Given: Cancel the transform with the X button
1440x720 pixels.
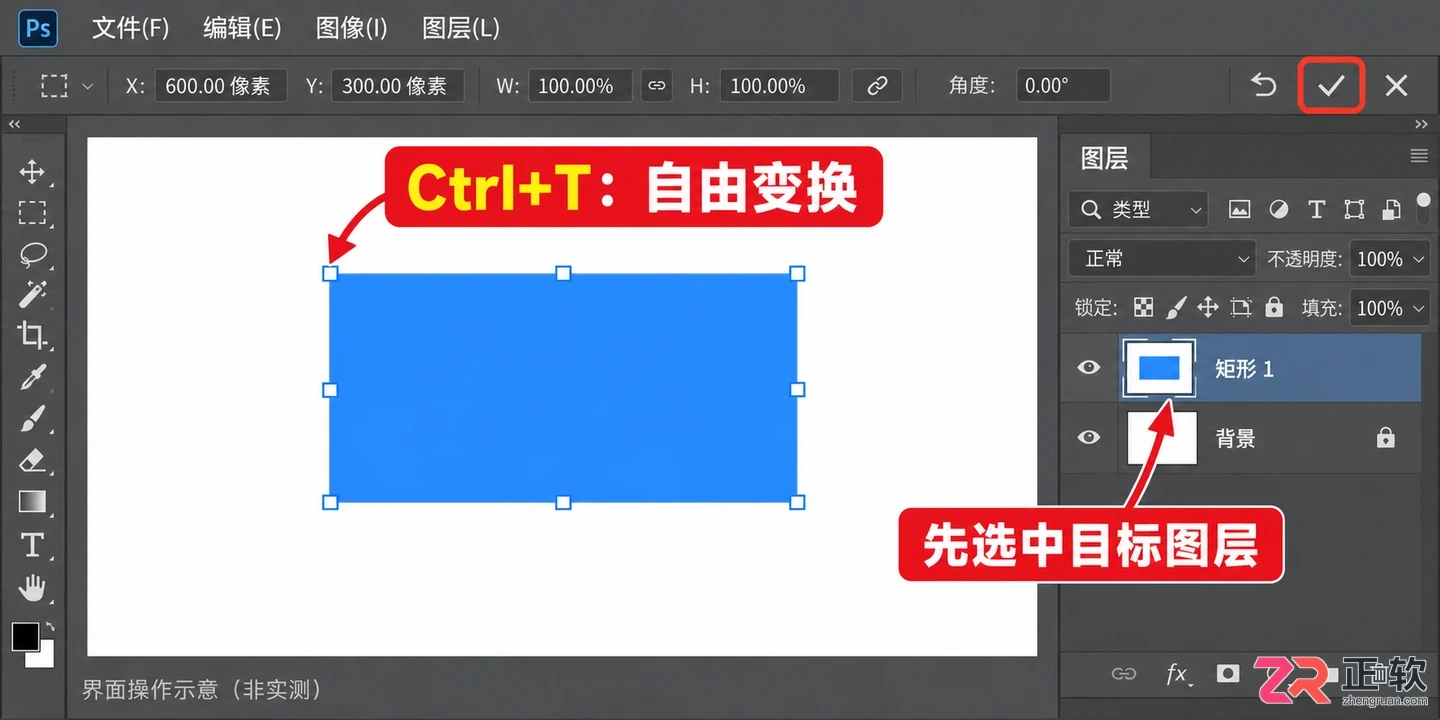Looking at the screenshot, I should click(1396, 85).
